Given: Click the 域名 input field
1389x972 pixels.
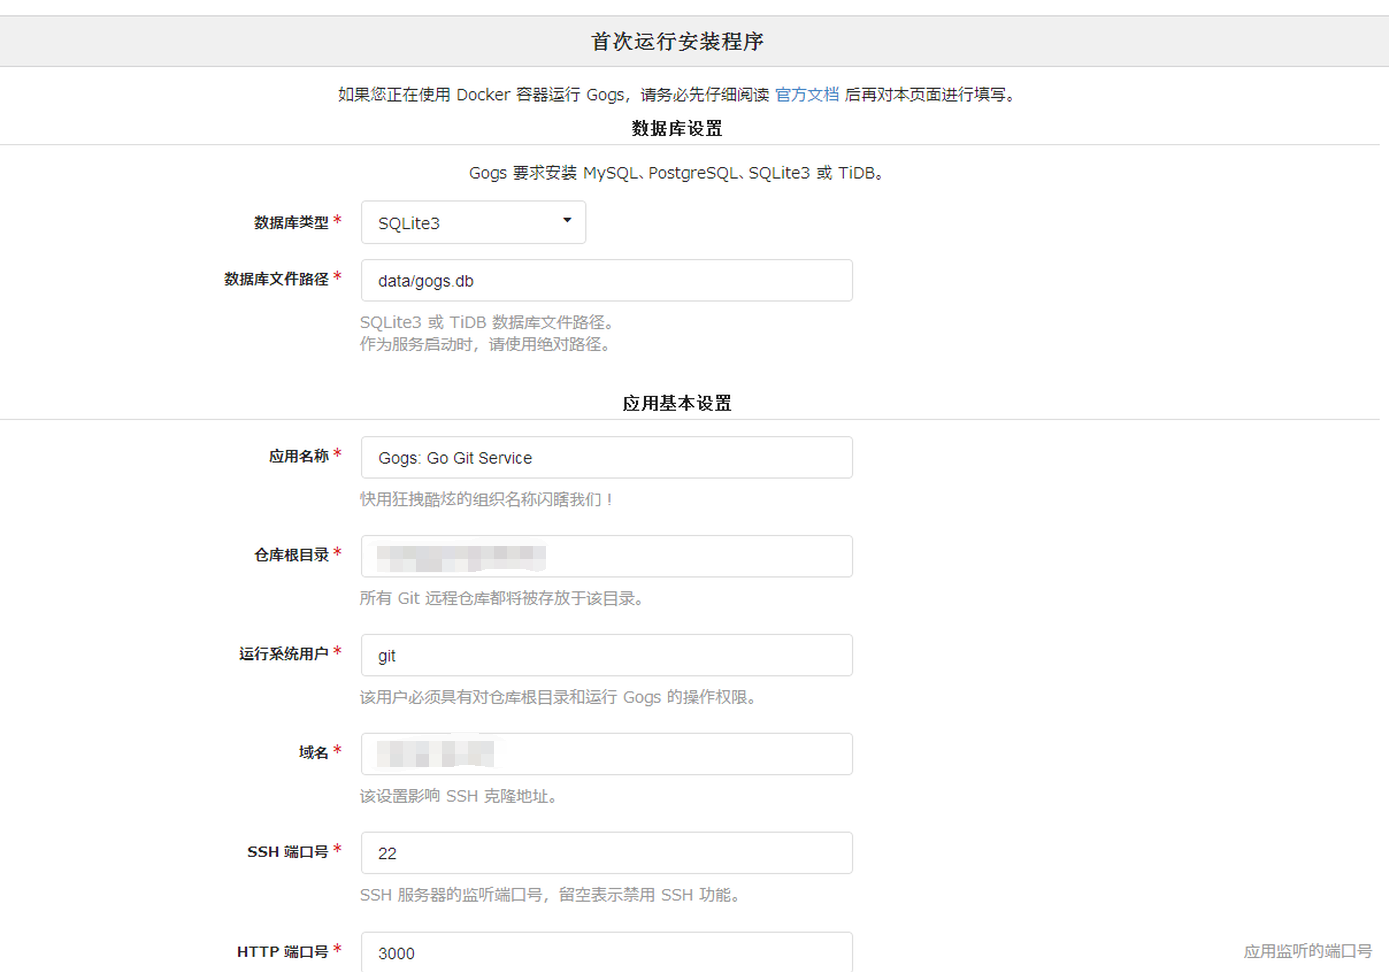Looking at the screenshot, I should [x=606, y=754].
